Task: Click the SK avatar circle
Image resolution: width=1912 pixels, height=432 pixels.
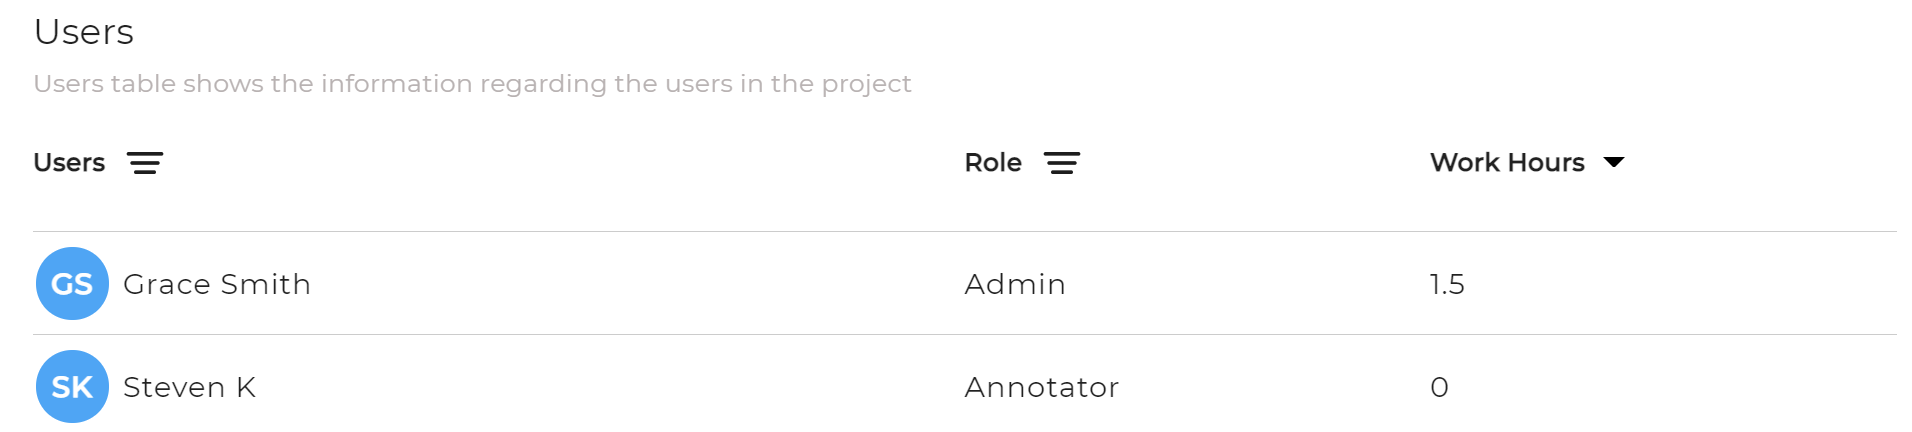Action: pyautogui.click(x=72, y=387)
